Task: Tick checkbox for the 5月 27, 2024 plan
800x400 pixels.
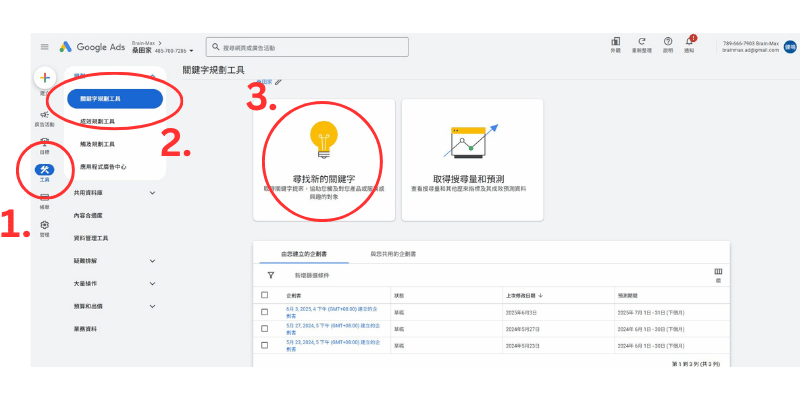Action: [264, 329]
